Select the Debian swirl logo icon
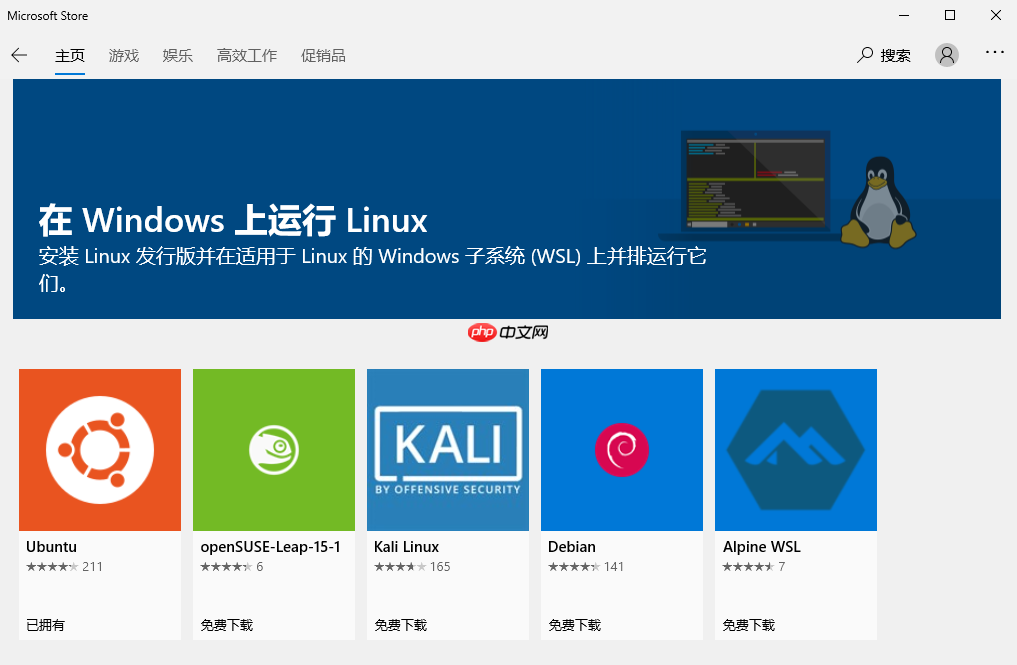This screenshot has width=1017, height=665. click(x=621, y=449)
